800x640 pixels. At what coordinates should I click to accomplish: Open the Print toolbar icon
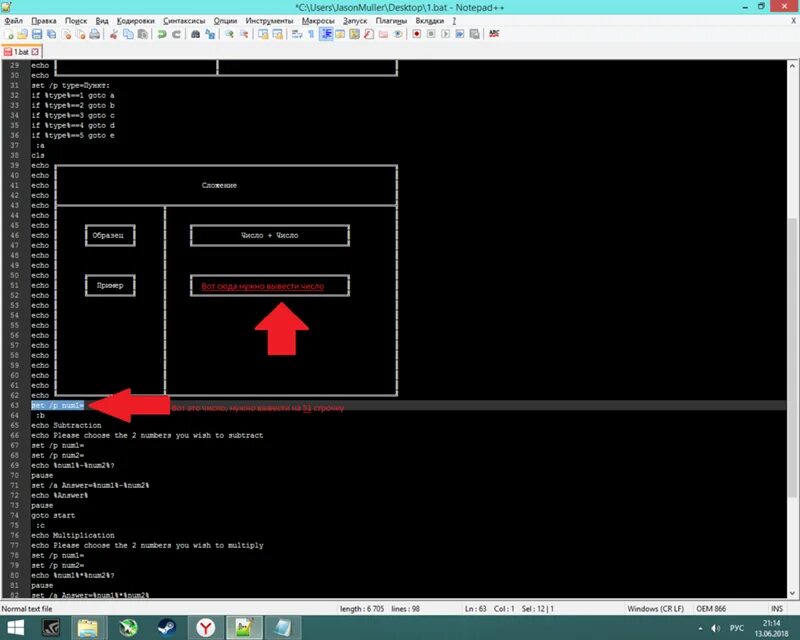[x=92, y=35]
